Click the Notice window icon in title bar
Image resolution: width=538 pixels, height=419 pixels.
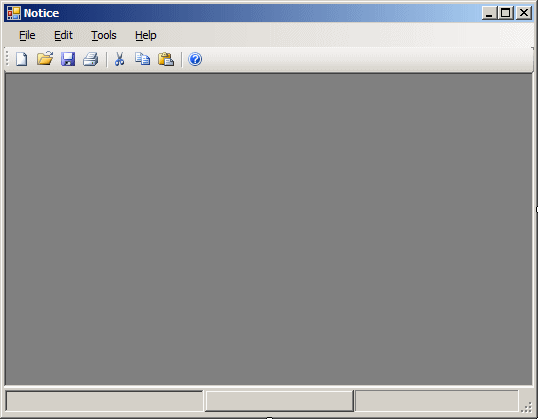coord(14,13)
